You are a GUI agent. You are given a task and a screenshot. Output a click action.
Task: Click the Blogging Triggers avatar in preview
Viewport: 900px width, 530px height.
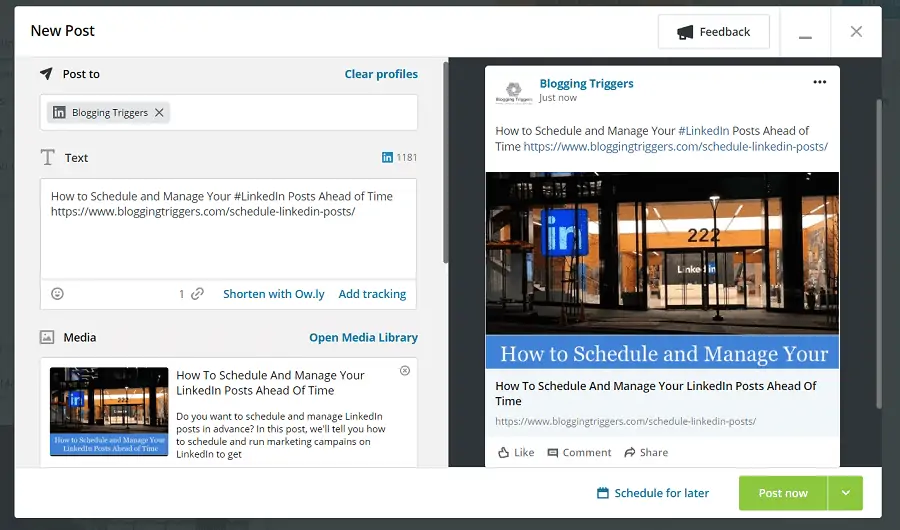click(514, 91)
